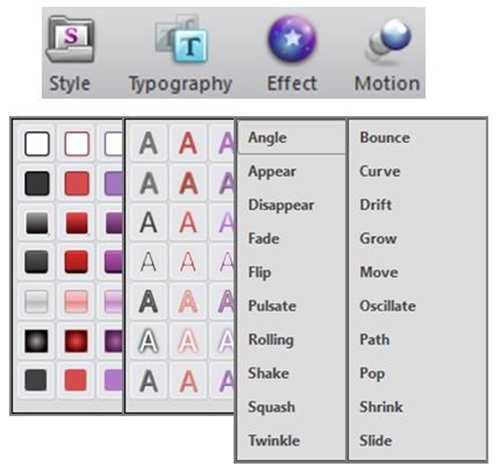This screenshot has height=473, width=500.
Task: Click the Typography icon
Action: 182,38
